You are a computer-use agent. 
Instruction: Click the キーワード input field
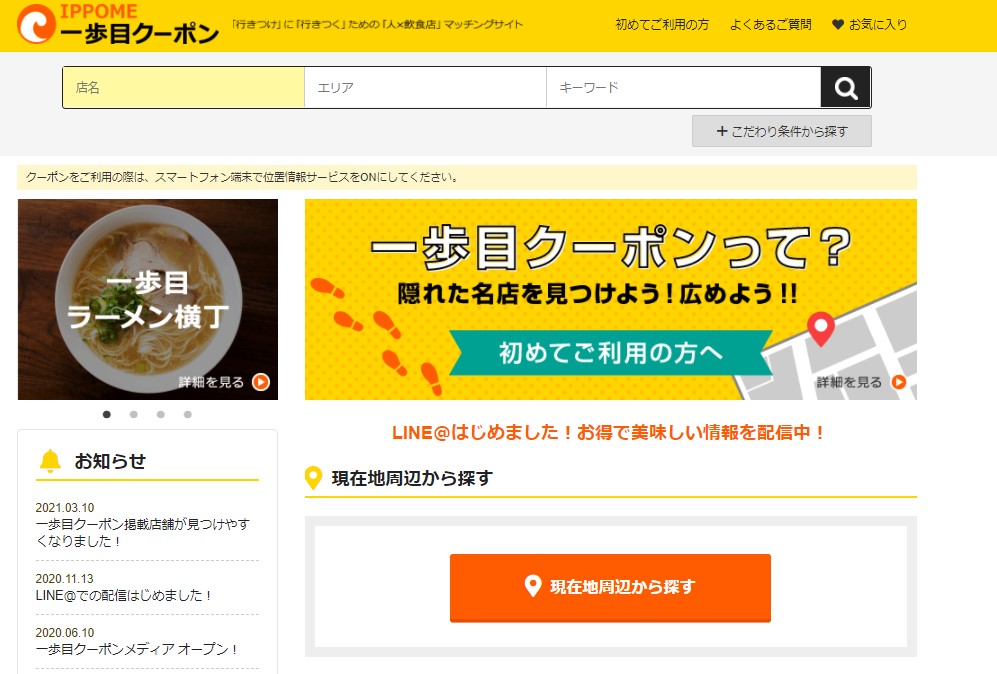[x=684, y=87]
